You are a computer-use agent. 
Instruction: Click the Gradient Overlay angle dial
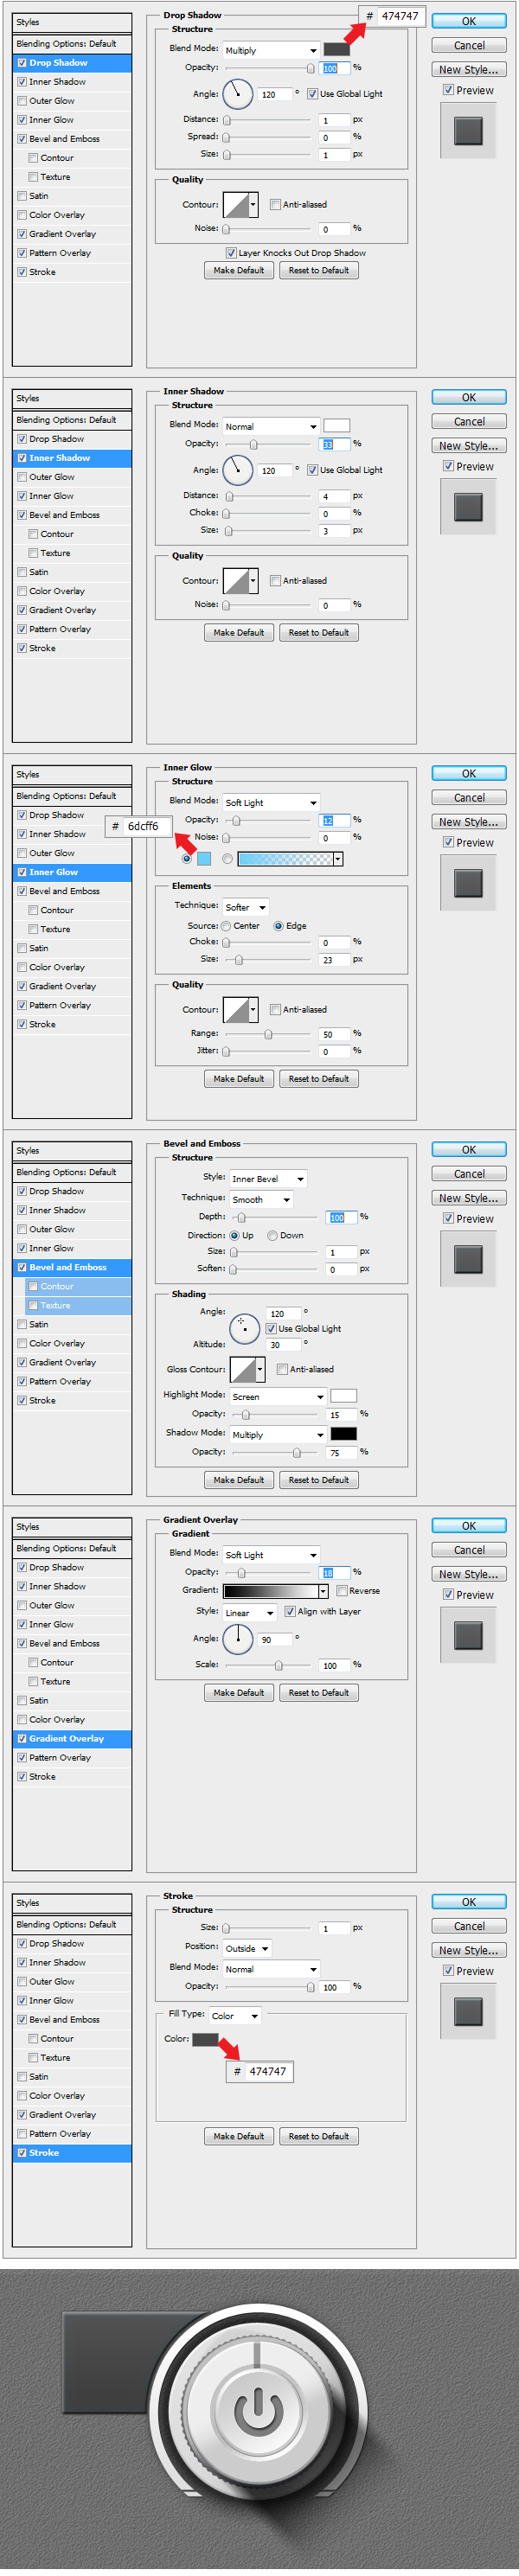click(x=238, y=1638)
